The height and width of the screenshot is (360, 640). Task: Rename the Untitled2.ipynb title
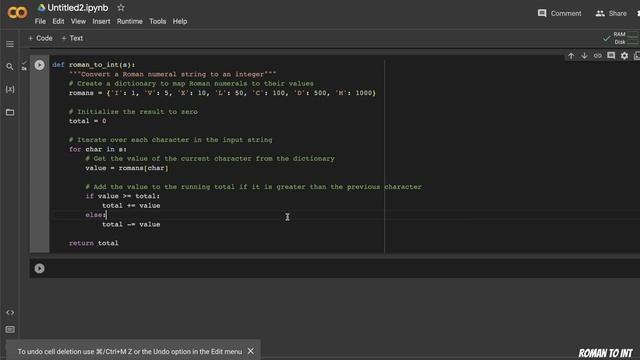78,8
